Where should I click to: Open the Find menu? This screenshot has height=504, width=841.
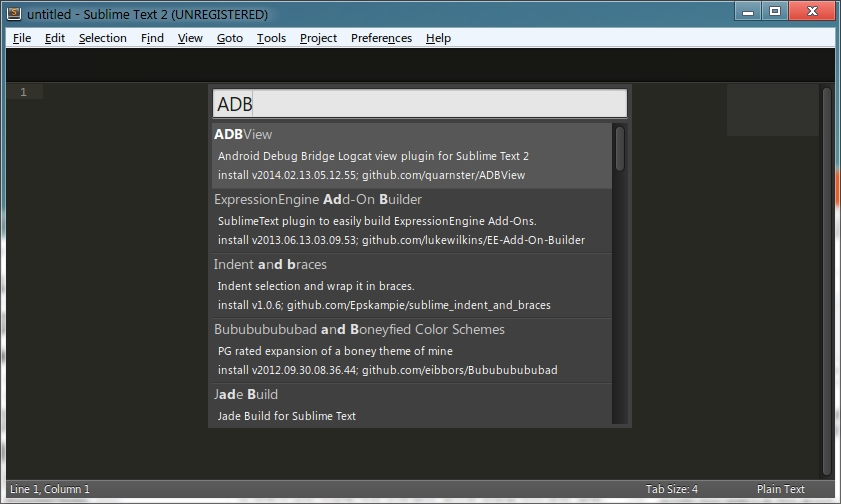click(x=152, y=38)
